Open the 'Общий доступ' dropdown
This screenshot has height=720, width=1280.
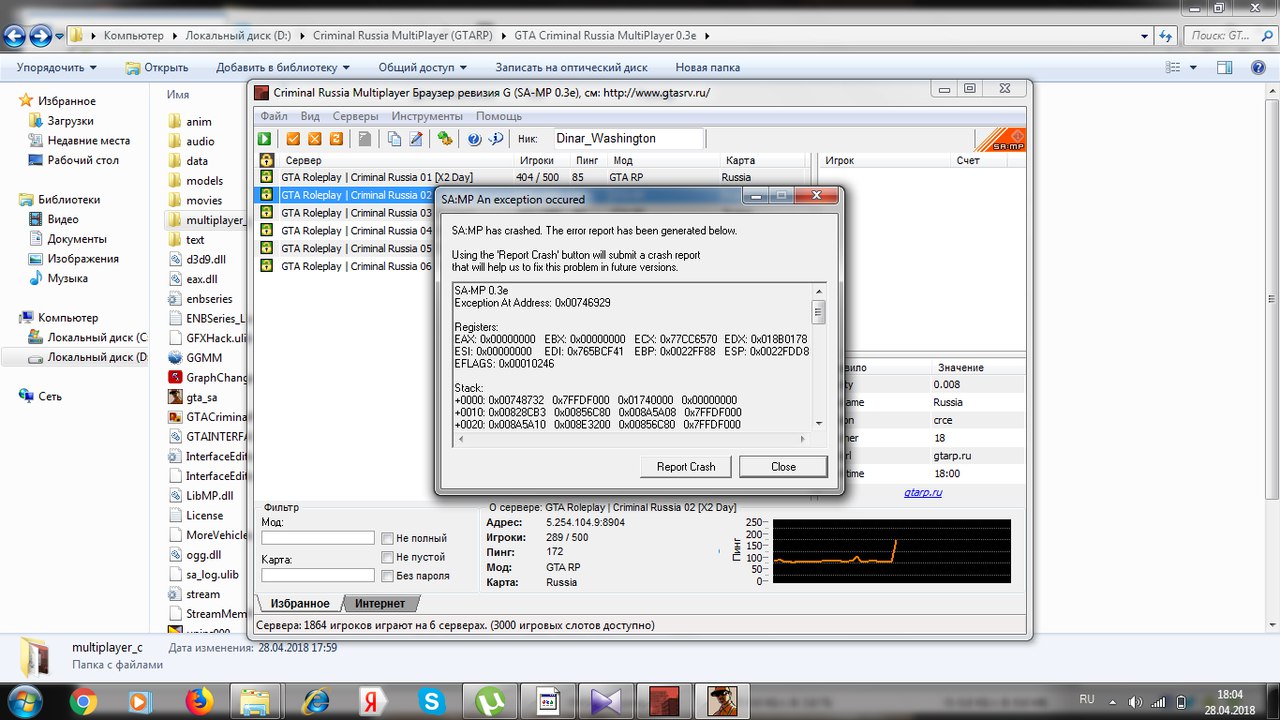point(422,67)
